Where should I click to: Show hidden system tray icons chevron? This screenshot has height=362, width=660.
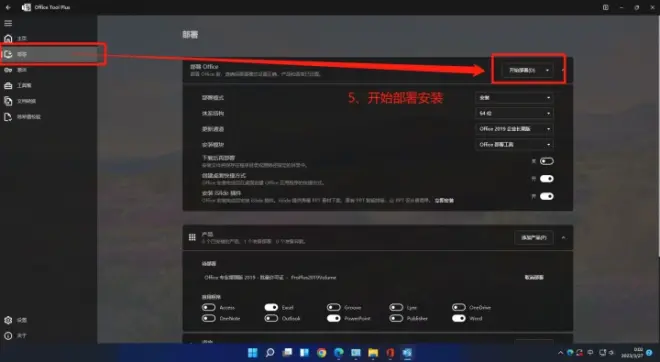click(560, 353)
